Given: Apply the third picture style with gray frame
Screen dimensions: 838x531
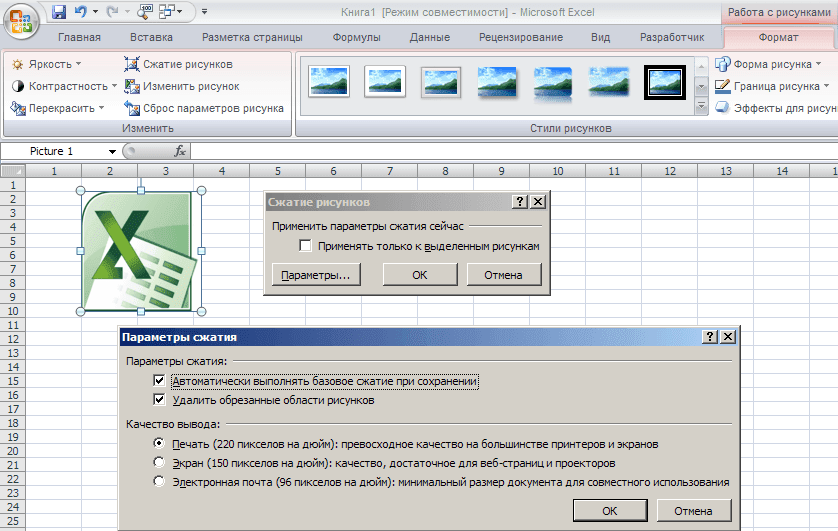Looking at the screenshot, I should point(441,82).
